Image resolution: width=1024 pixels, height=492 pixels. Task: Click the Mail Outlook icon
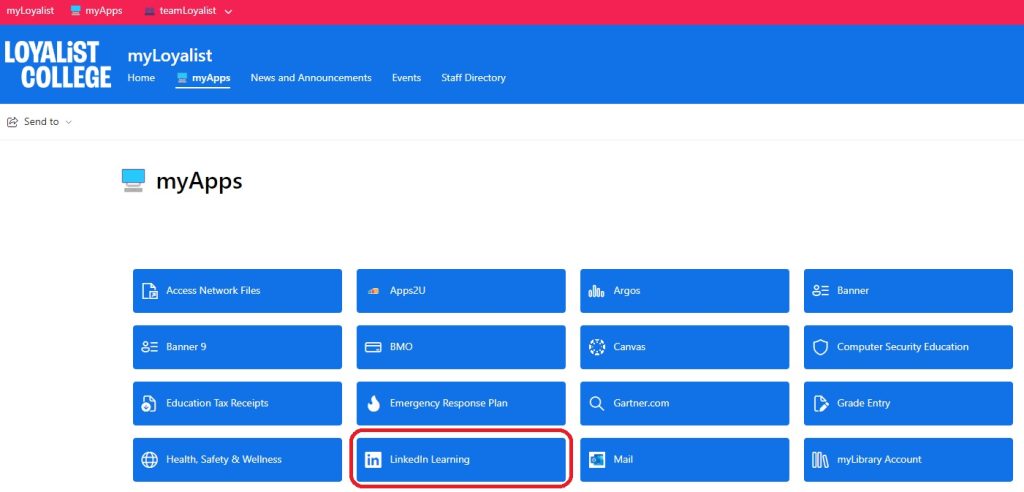596,459
